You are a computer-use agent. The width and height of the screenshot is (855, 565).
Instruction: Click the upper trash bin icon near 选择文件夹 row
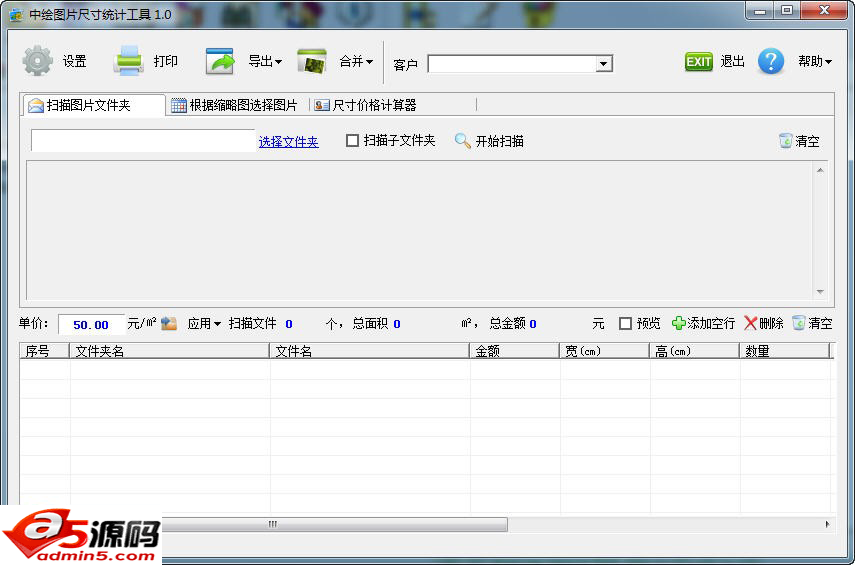tap(785, 141)
